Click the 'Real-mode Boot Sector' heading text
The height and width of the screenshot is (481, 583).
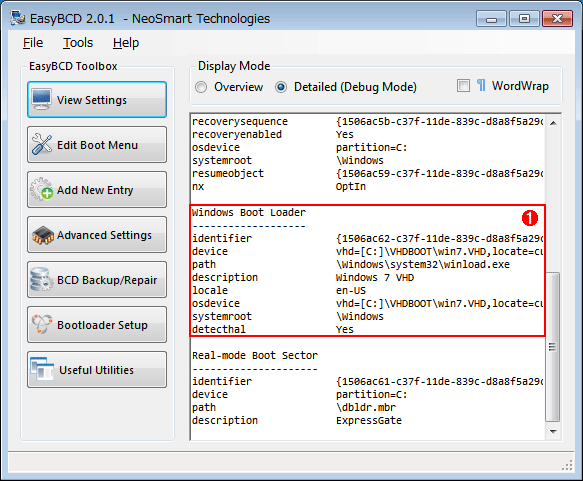pos(255,355)
